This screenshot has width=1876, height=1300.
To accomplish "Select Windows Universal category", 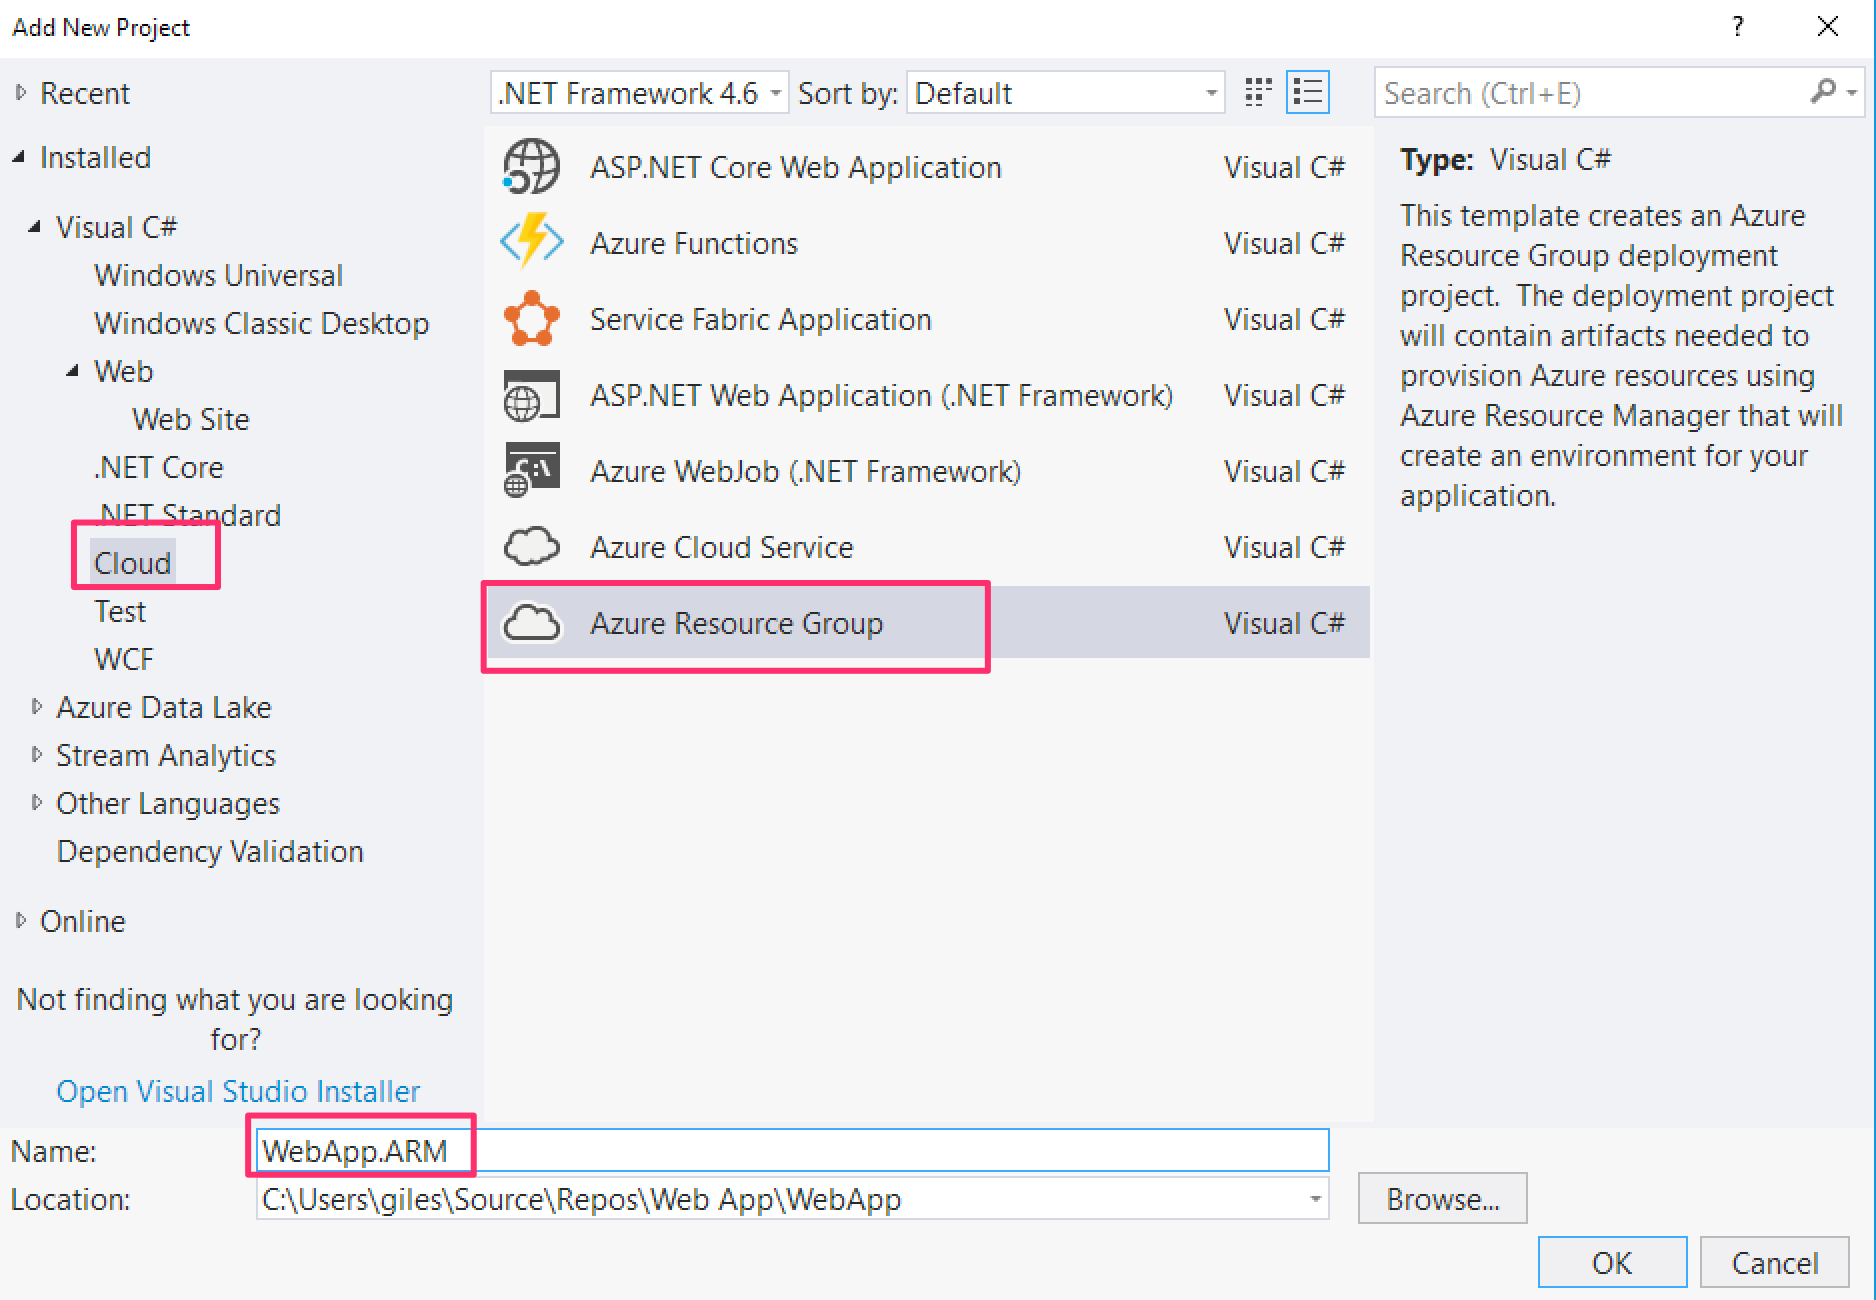I will [x=218, y=275].
